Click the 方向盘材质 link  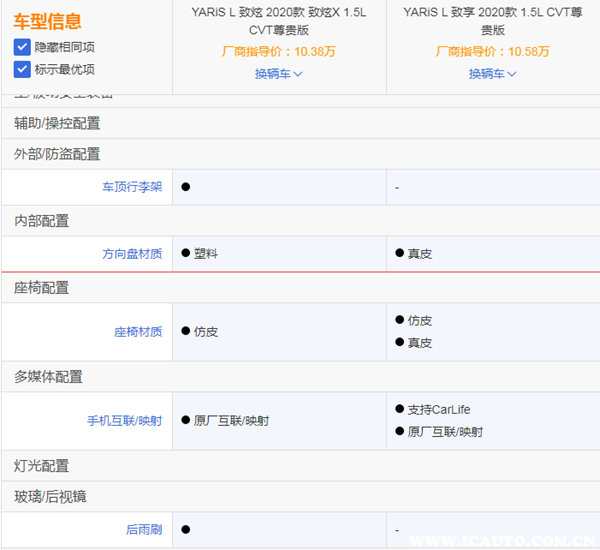coord(132,254)
